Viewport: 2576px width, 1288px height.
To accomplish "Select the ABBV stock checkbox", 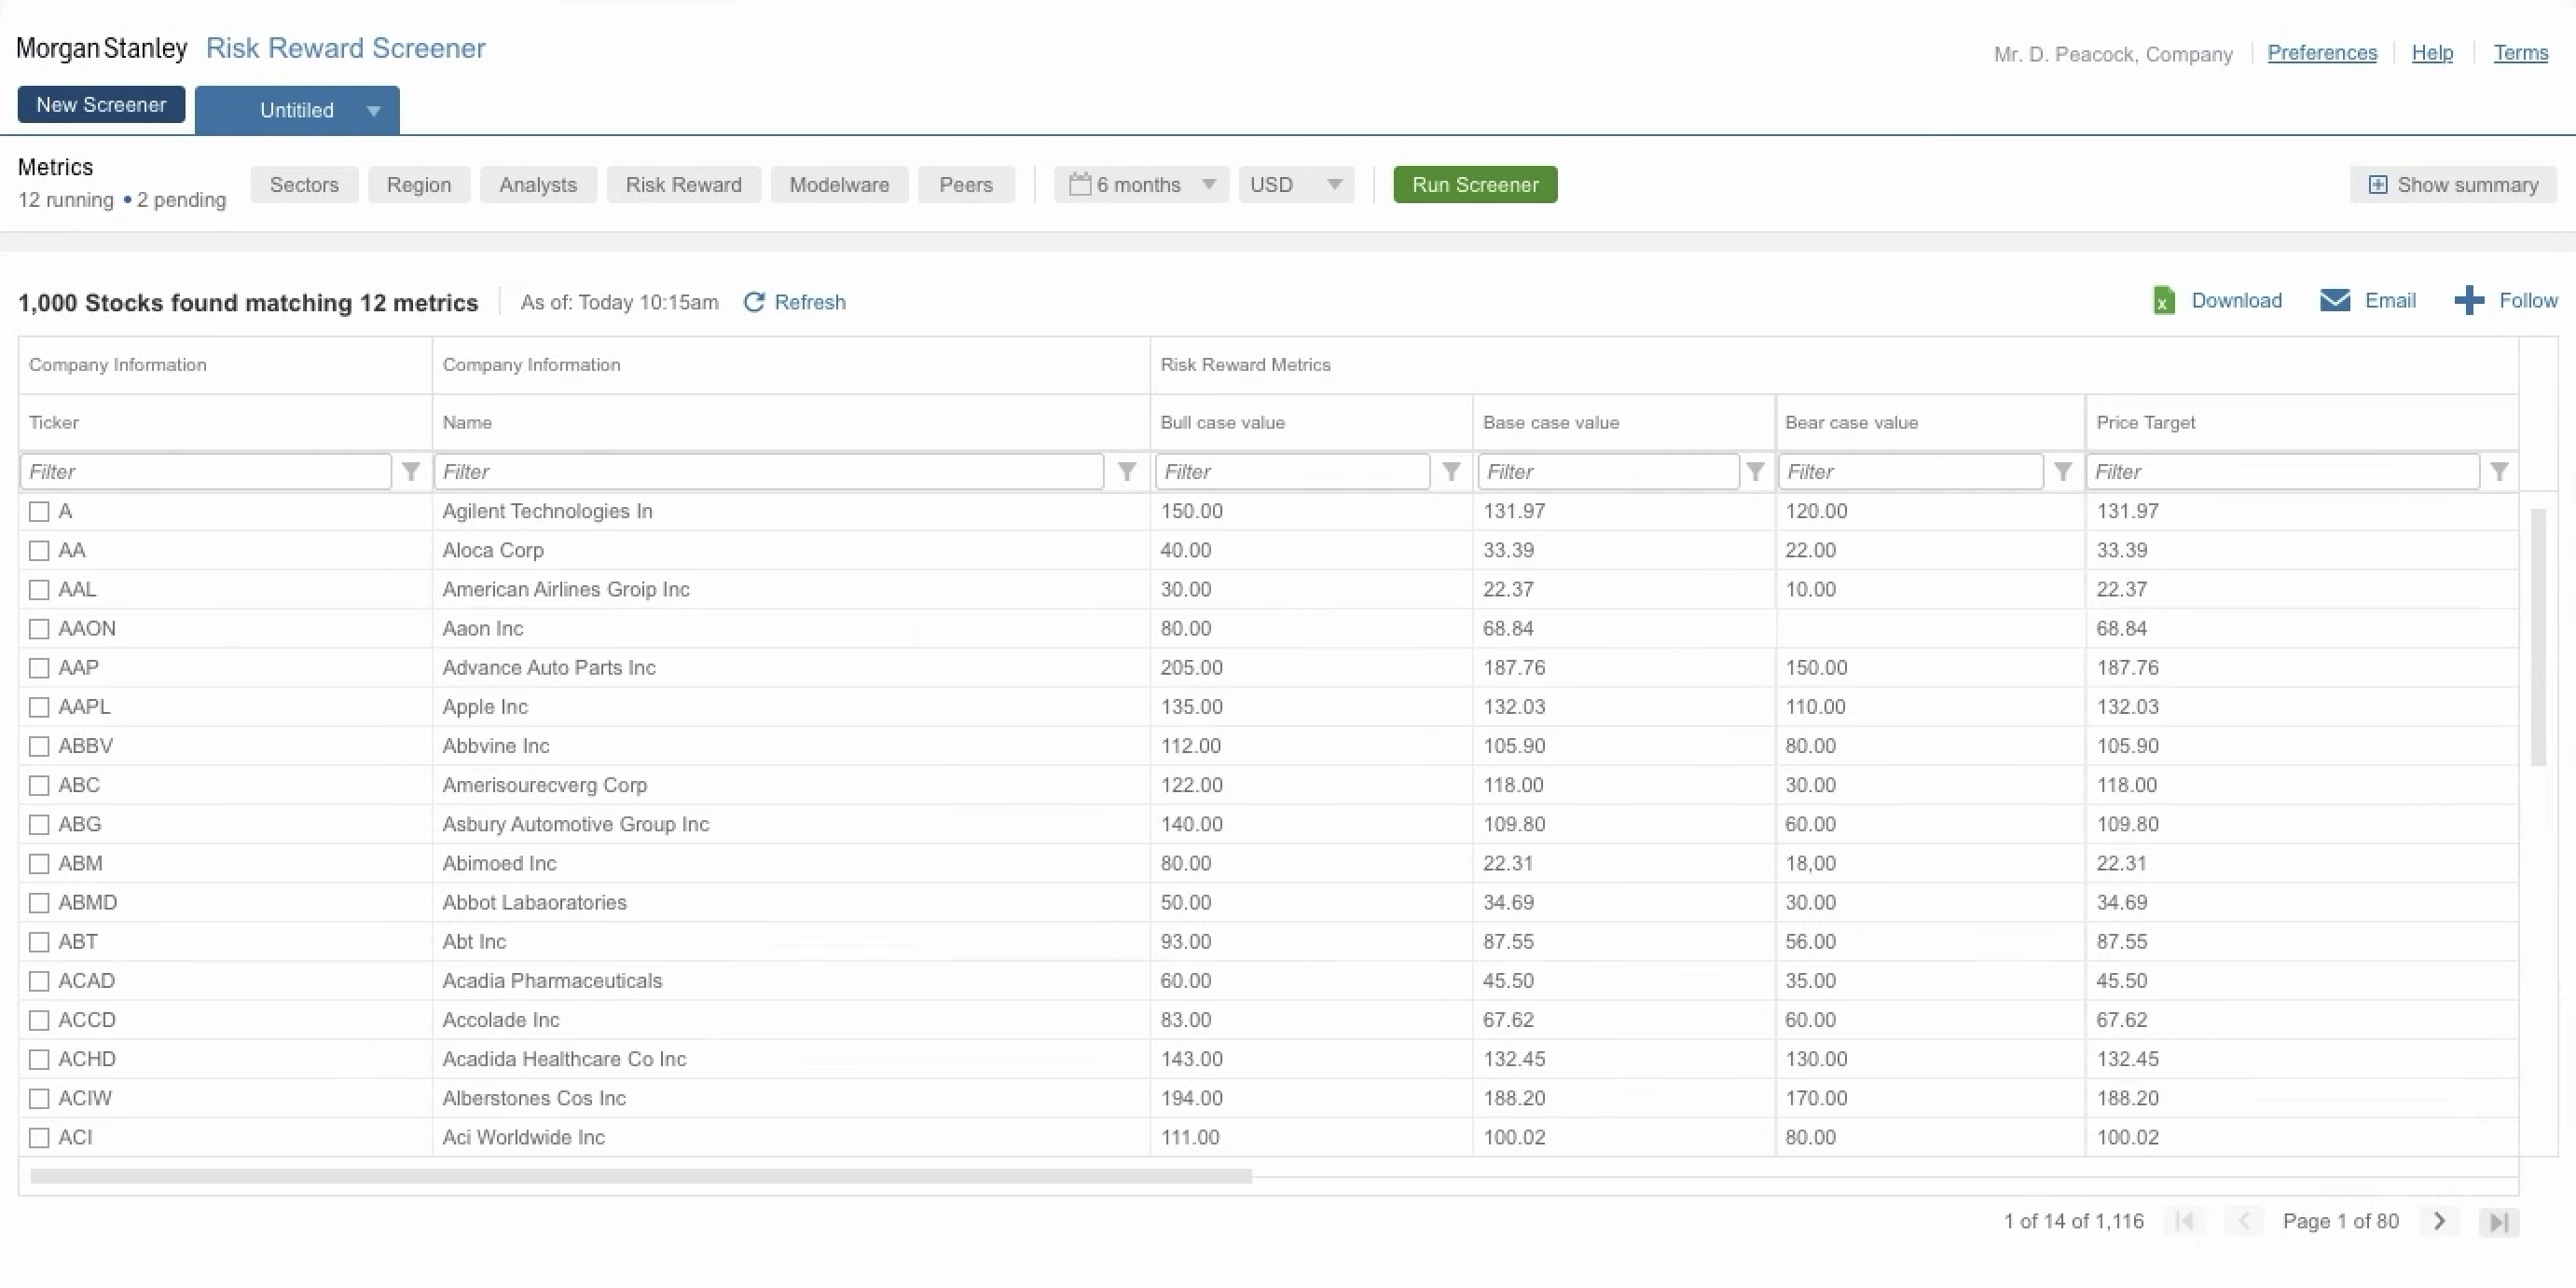I will [x=39, y=746].
